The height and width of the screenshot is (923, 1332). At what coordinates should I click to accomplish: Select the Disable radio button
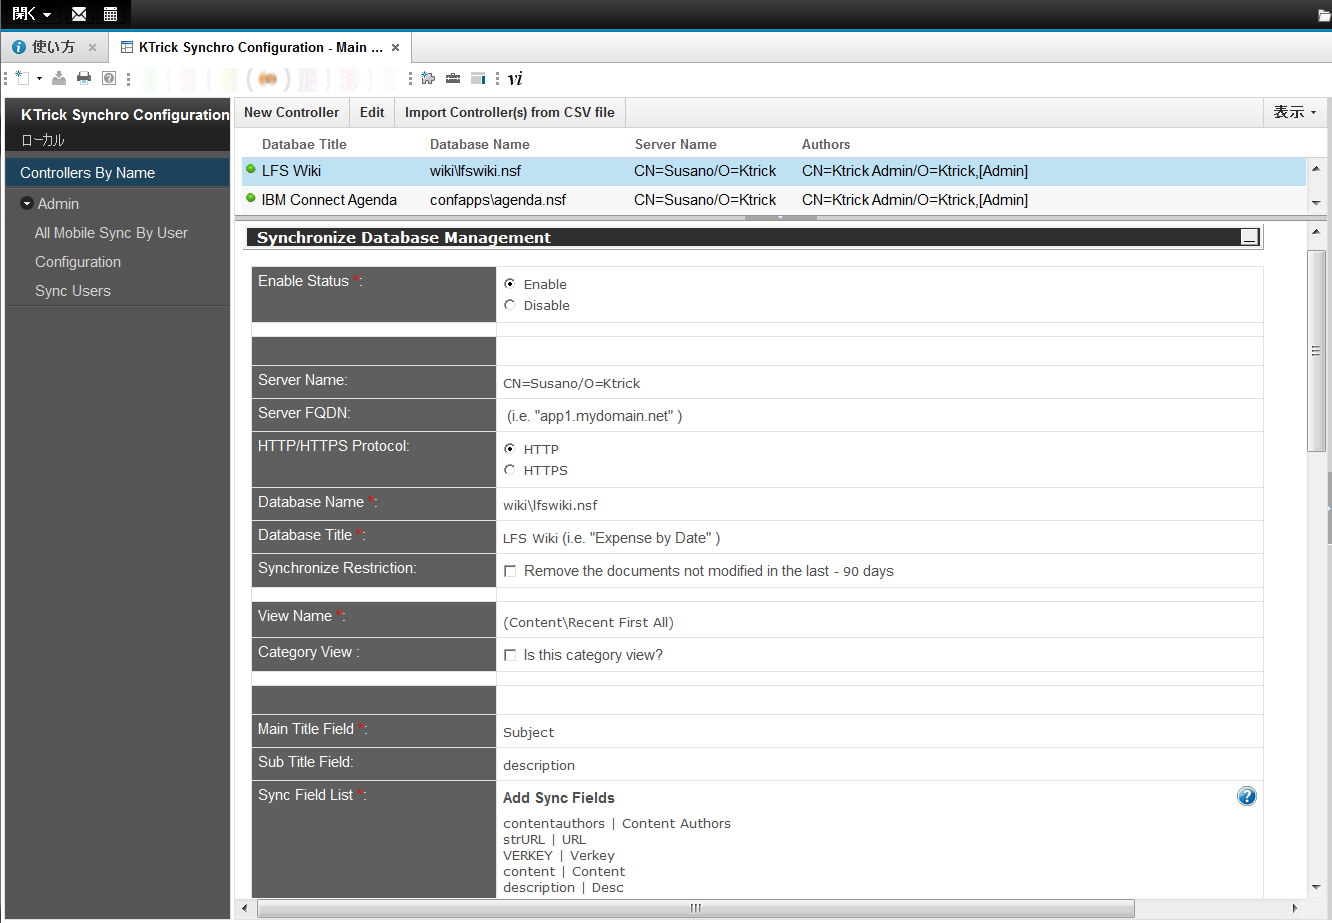tap(510, 305)
